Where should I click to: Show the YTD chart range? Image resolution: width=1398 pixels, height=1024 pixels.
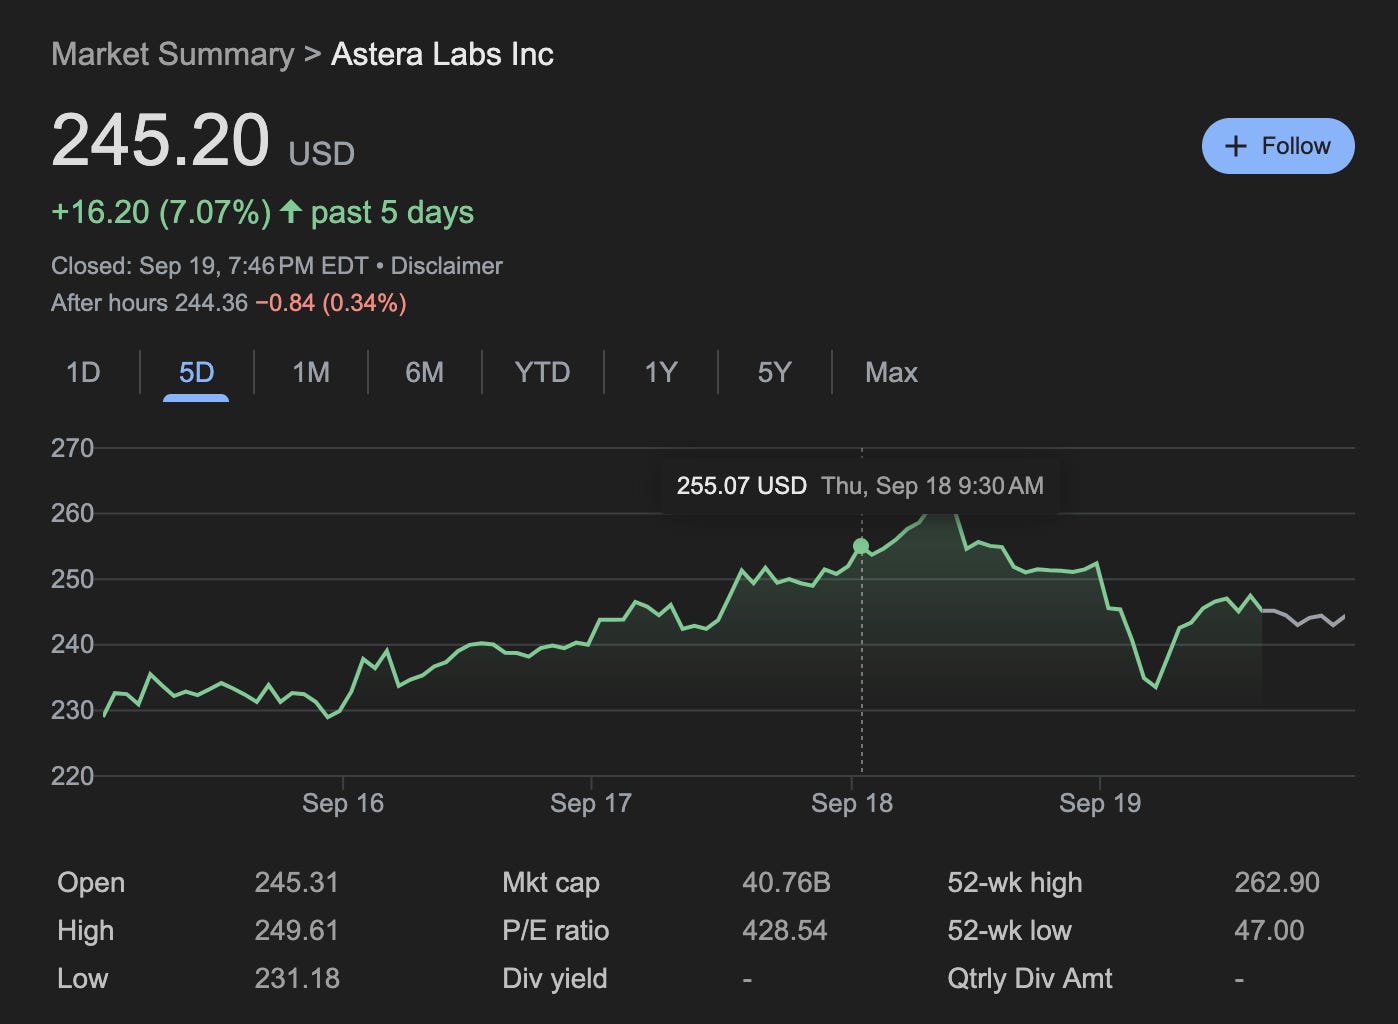[x=542, y=372]
